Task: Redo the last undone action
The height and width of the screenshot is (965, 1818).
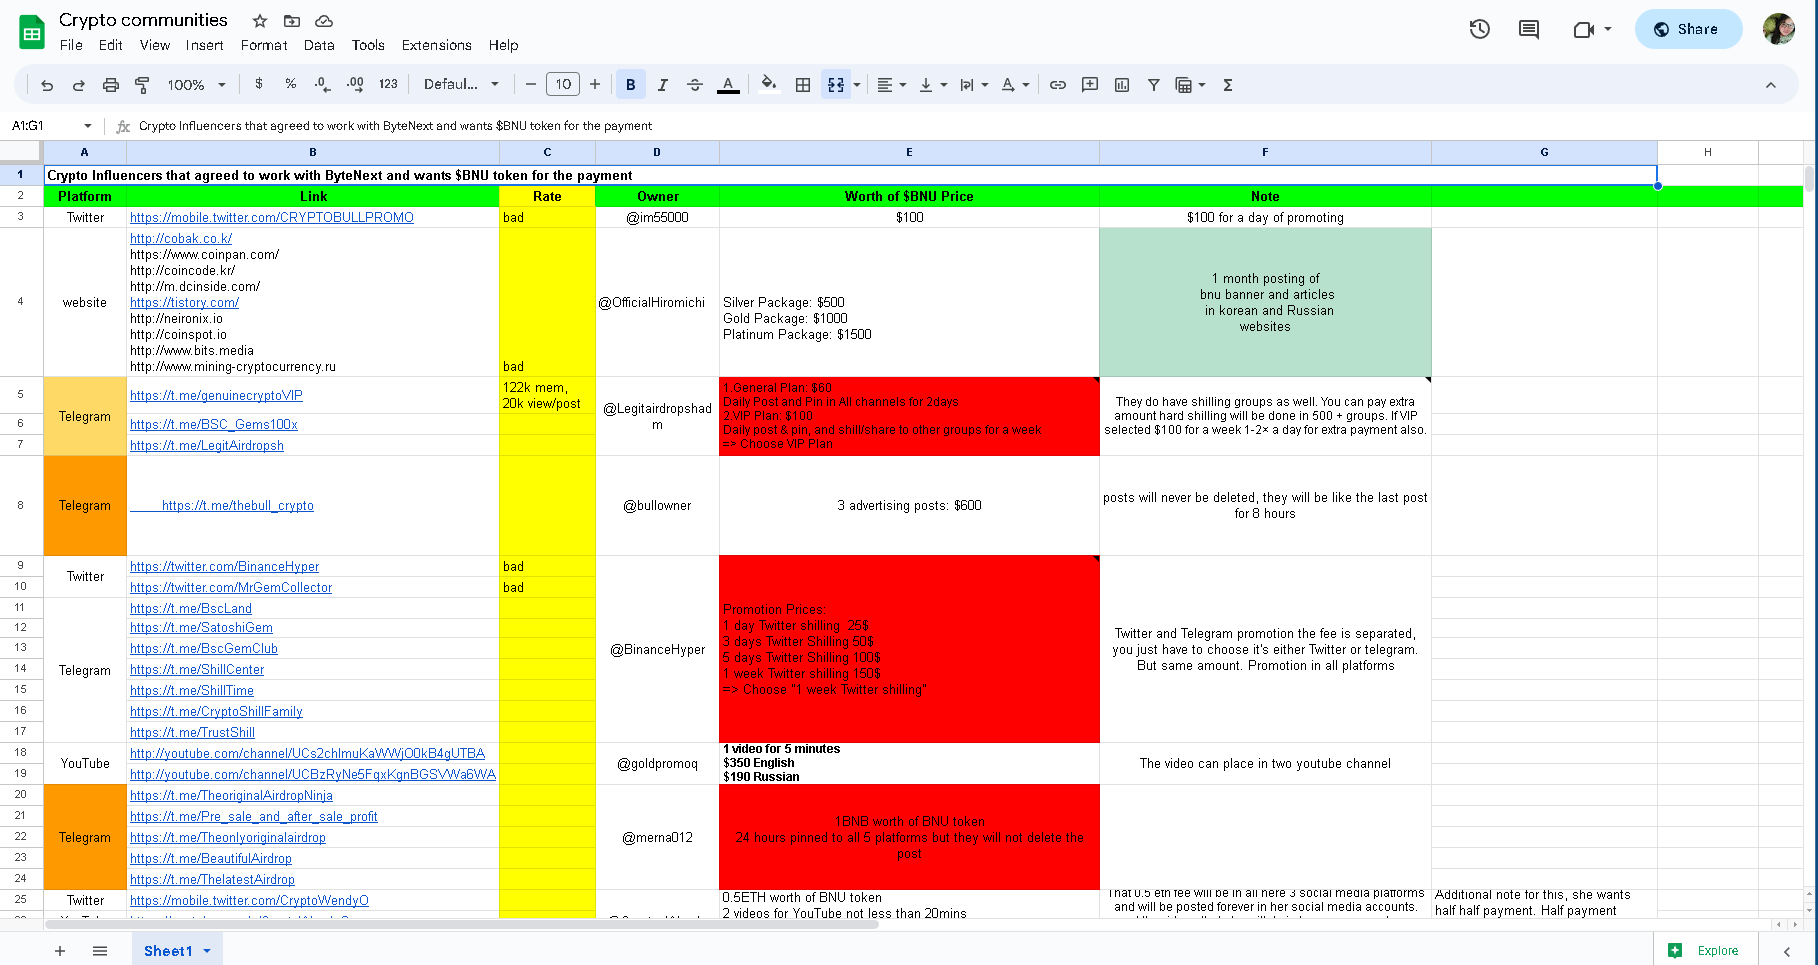Action: tap(79, 85)
